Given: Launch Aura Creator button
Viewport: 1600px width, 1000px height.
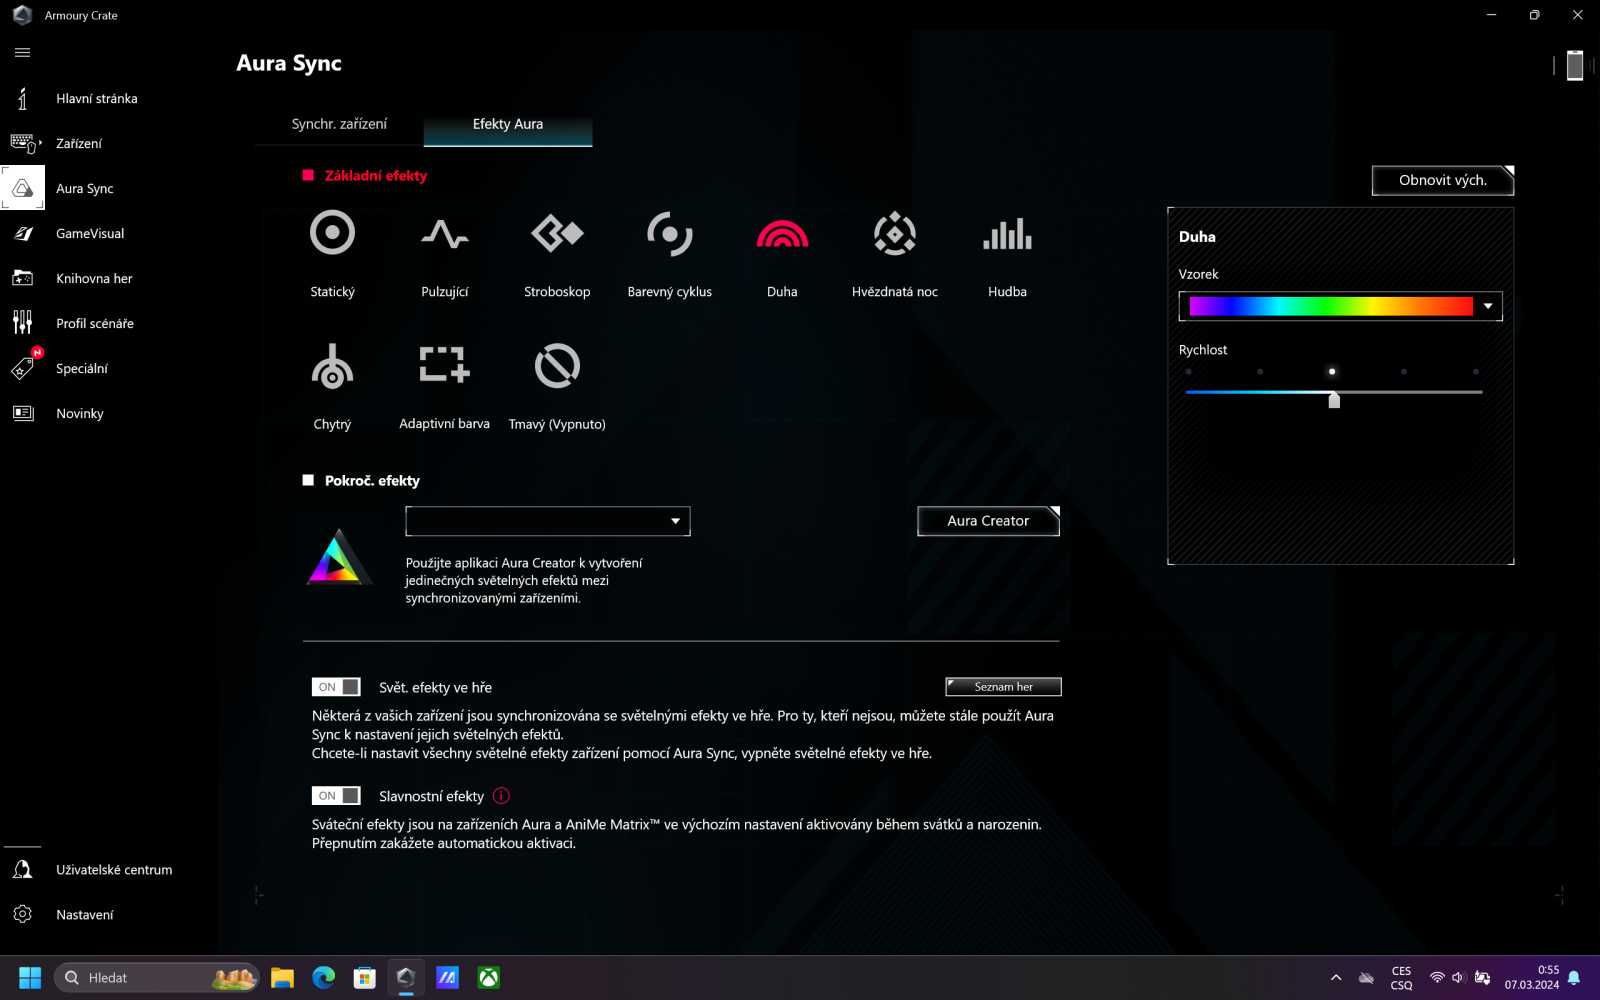Looking at the screenshot, I should 988,521.
